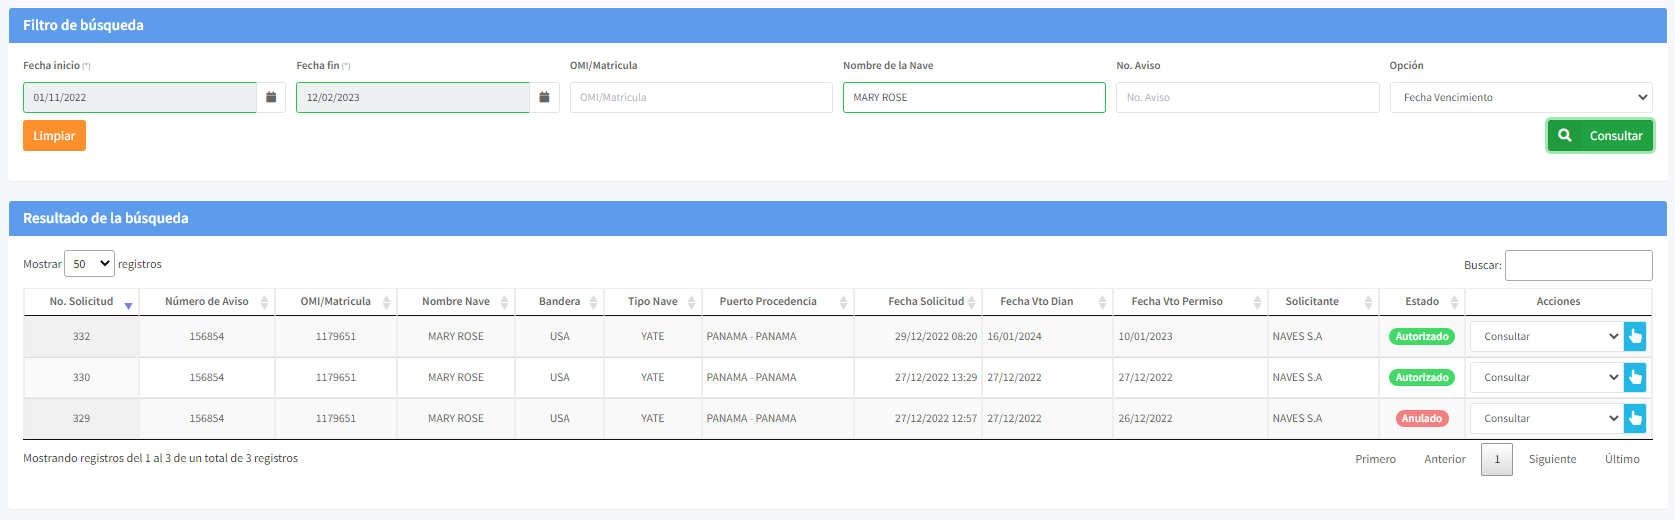Click hand action icon for solicitud 330
Screen dimensions: 1675x520
click(1635, 378)
